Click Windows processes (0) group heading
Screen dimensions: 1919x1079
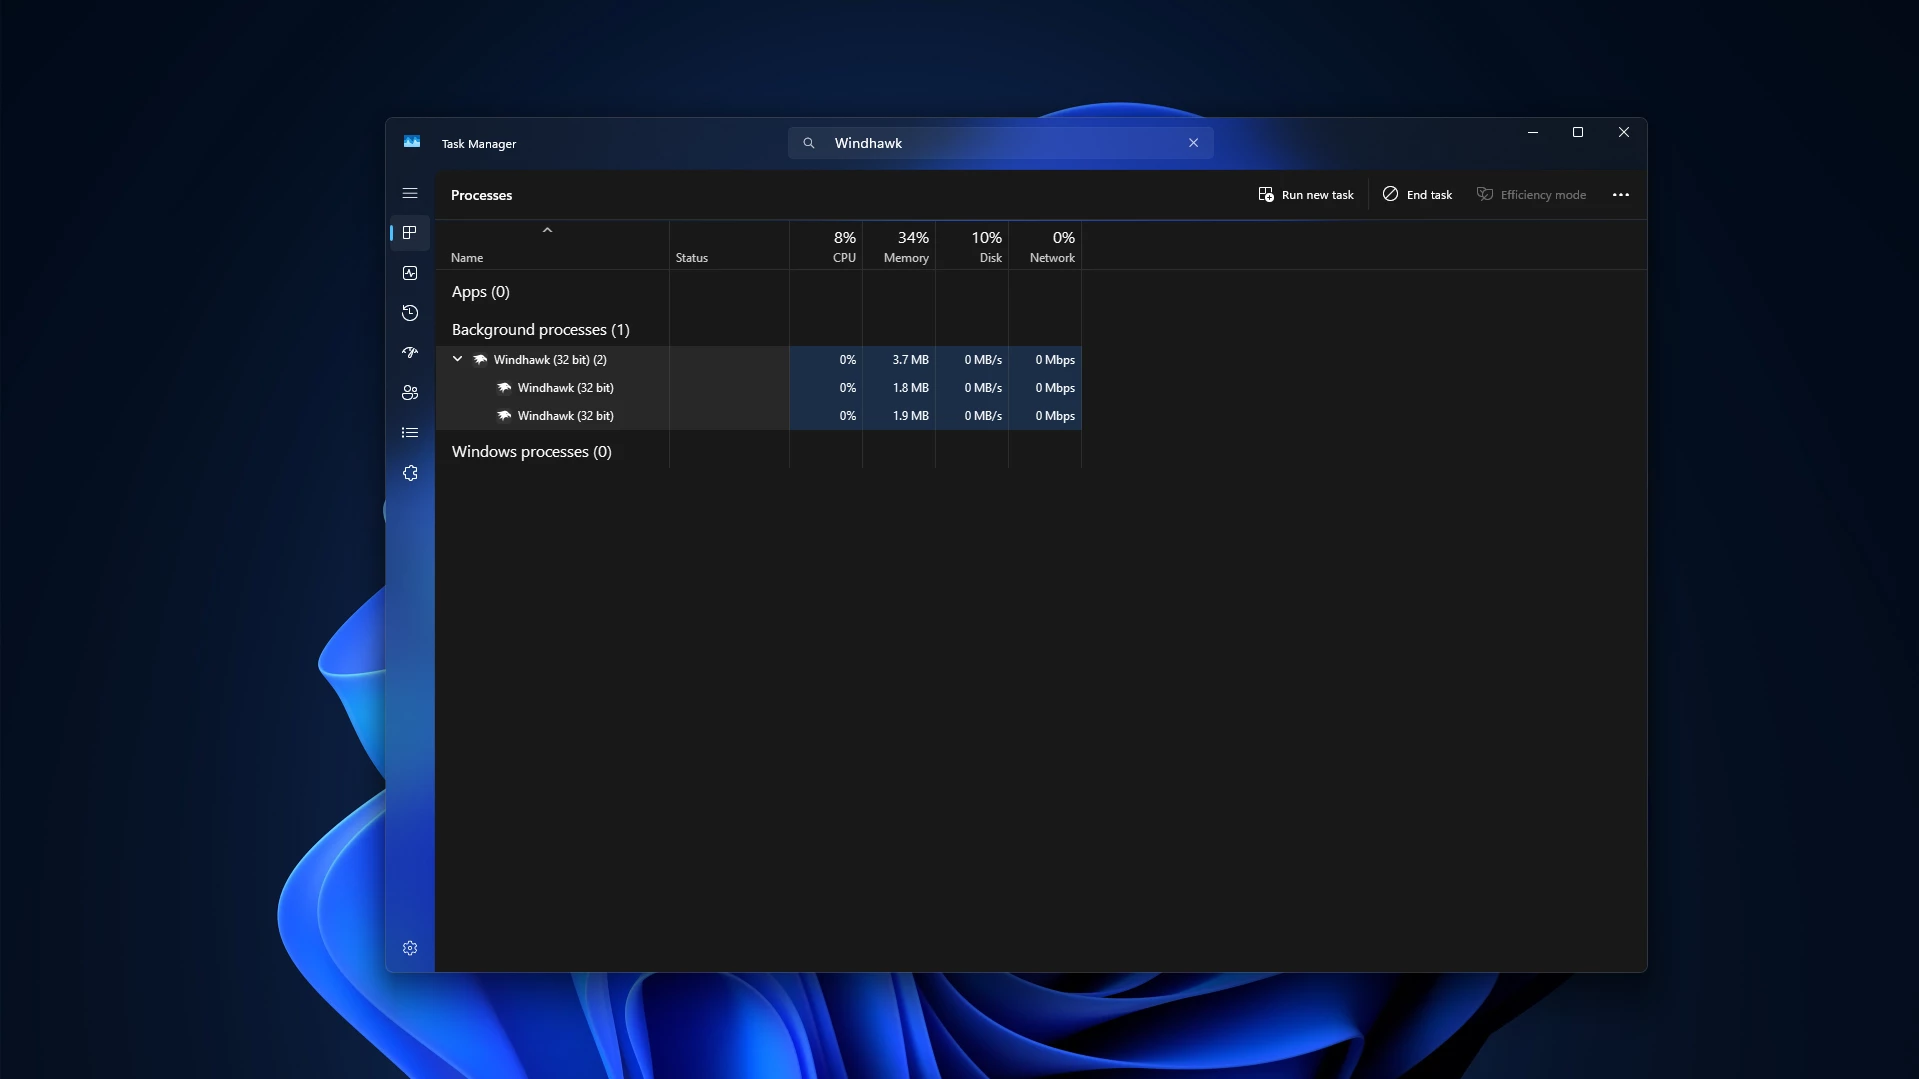pos(531,452)
